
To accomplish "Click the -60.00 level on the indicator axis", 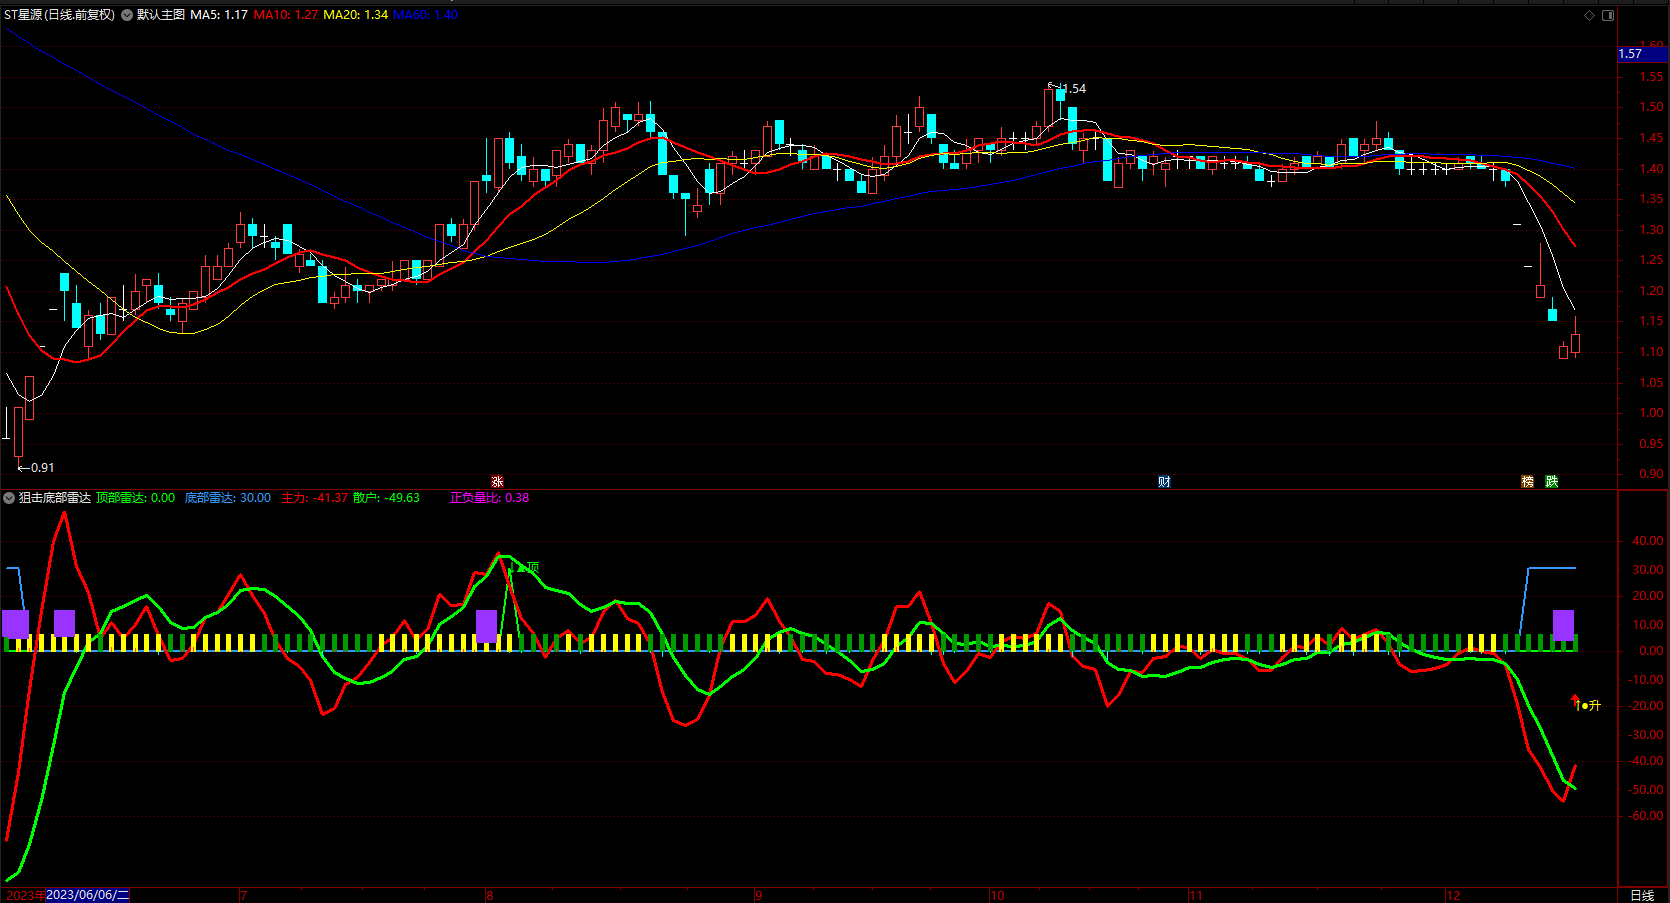I will (x=1648, y=816).
